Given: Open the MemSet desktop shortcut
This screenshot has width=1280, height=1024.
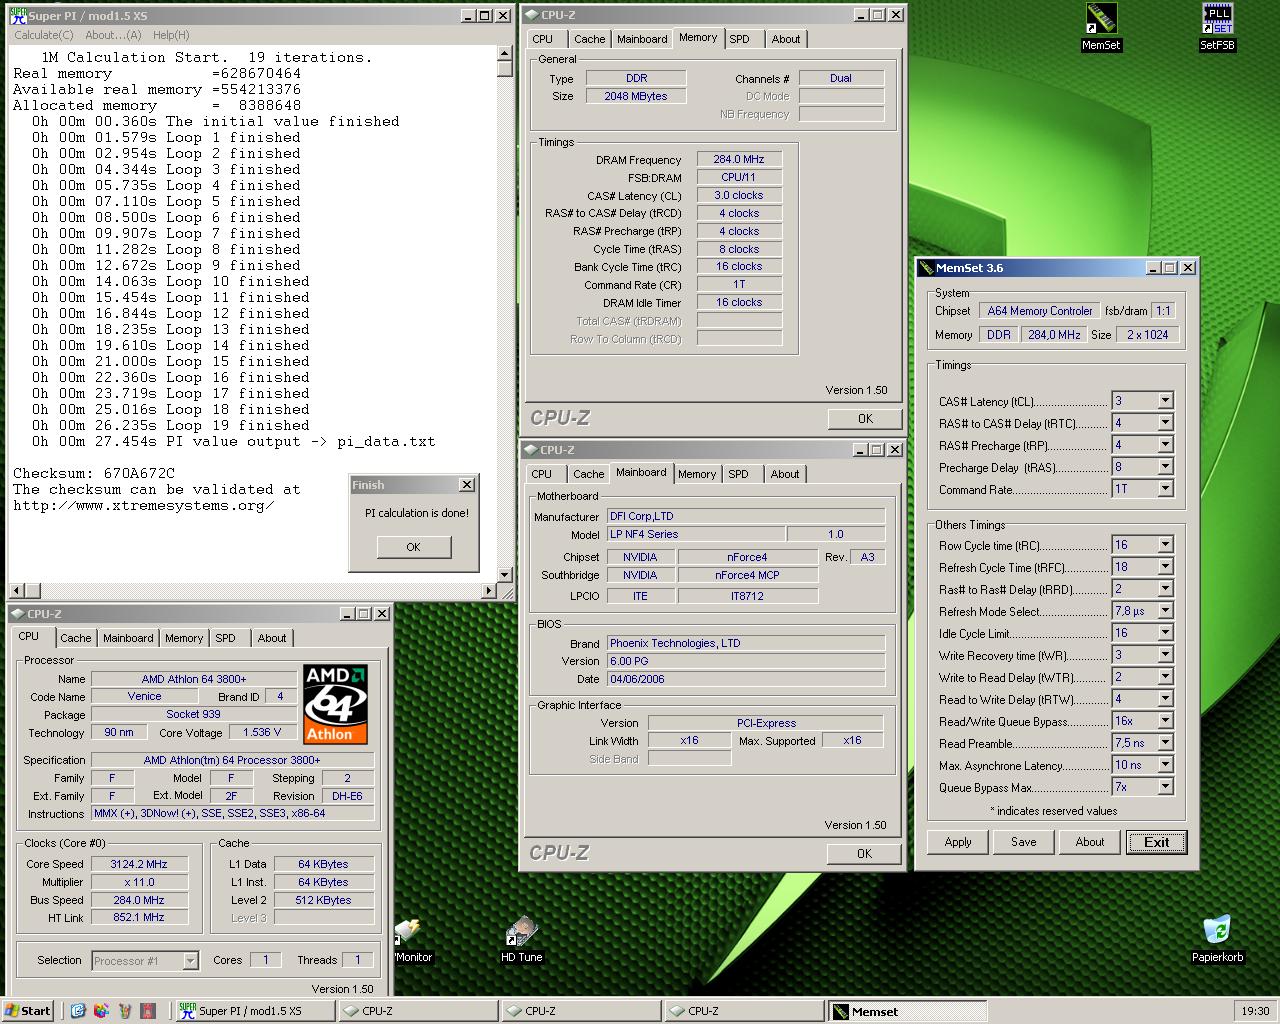Looking at the screenshot, I should coord(1101,27).
